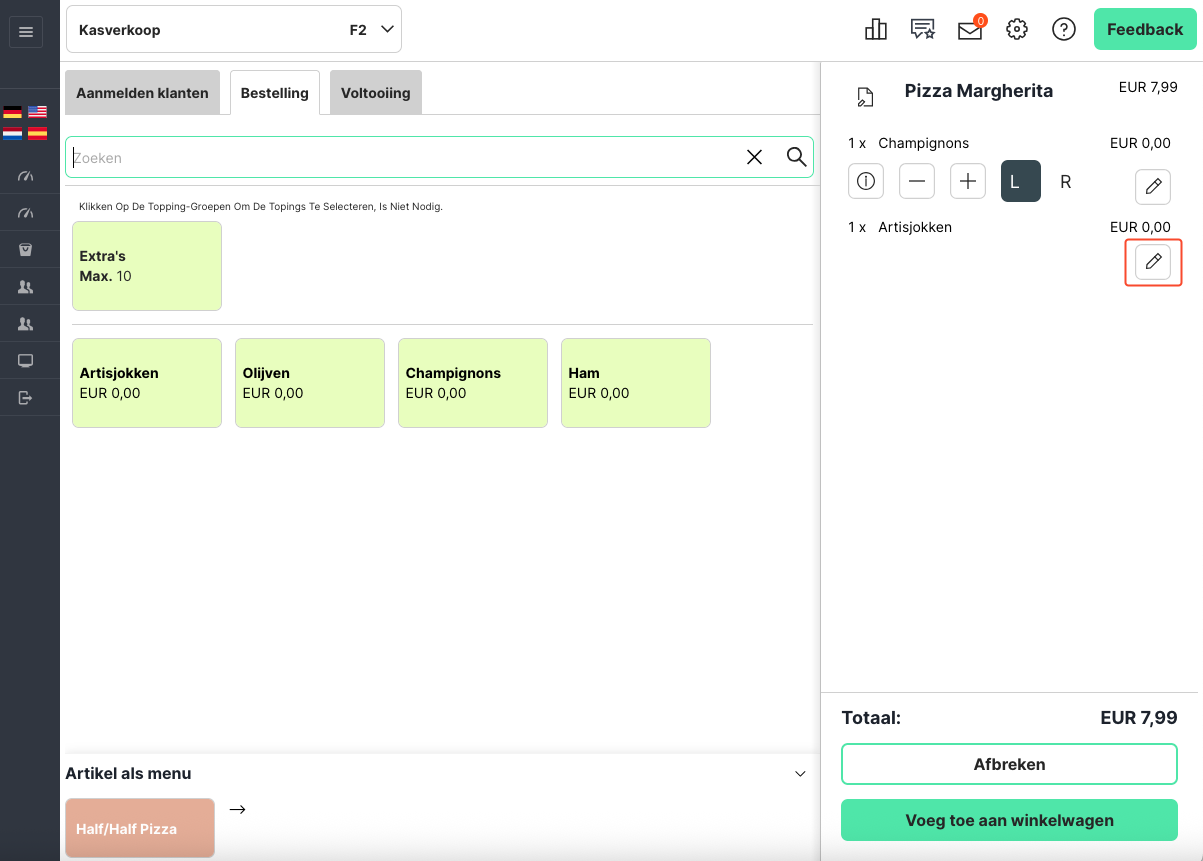This screenshot has height=861, width=1203.
Task: Switch language with the Spanish flag
Action: coord(37,132)
